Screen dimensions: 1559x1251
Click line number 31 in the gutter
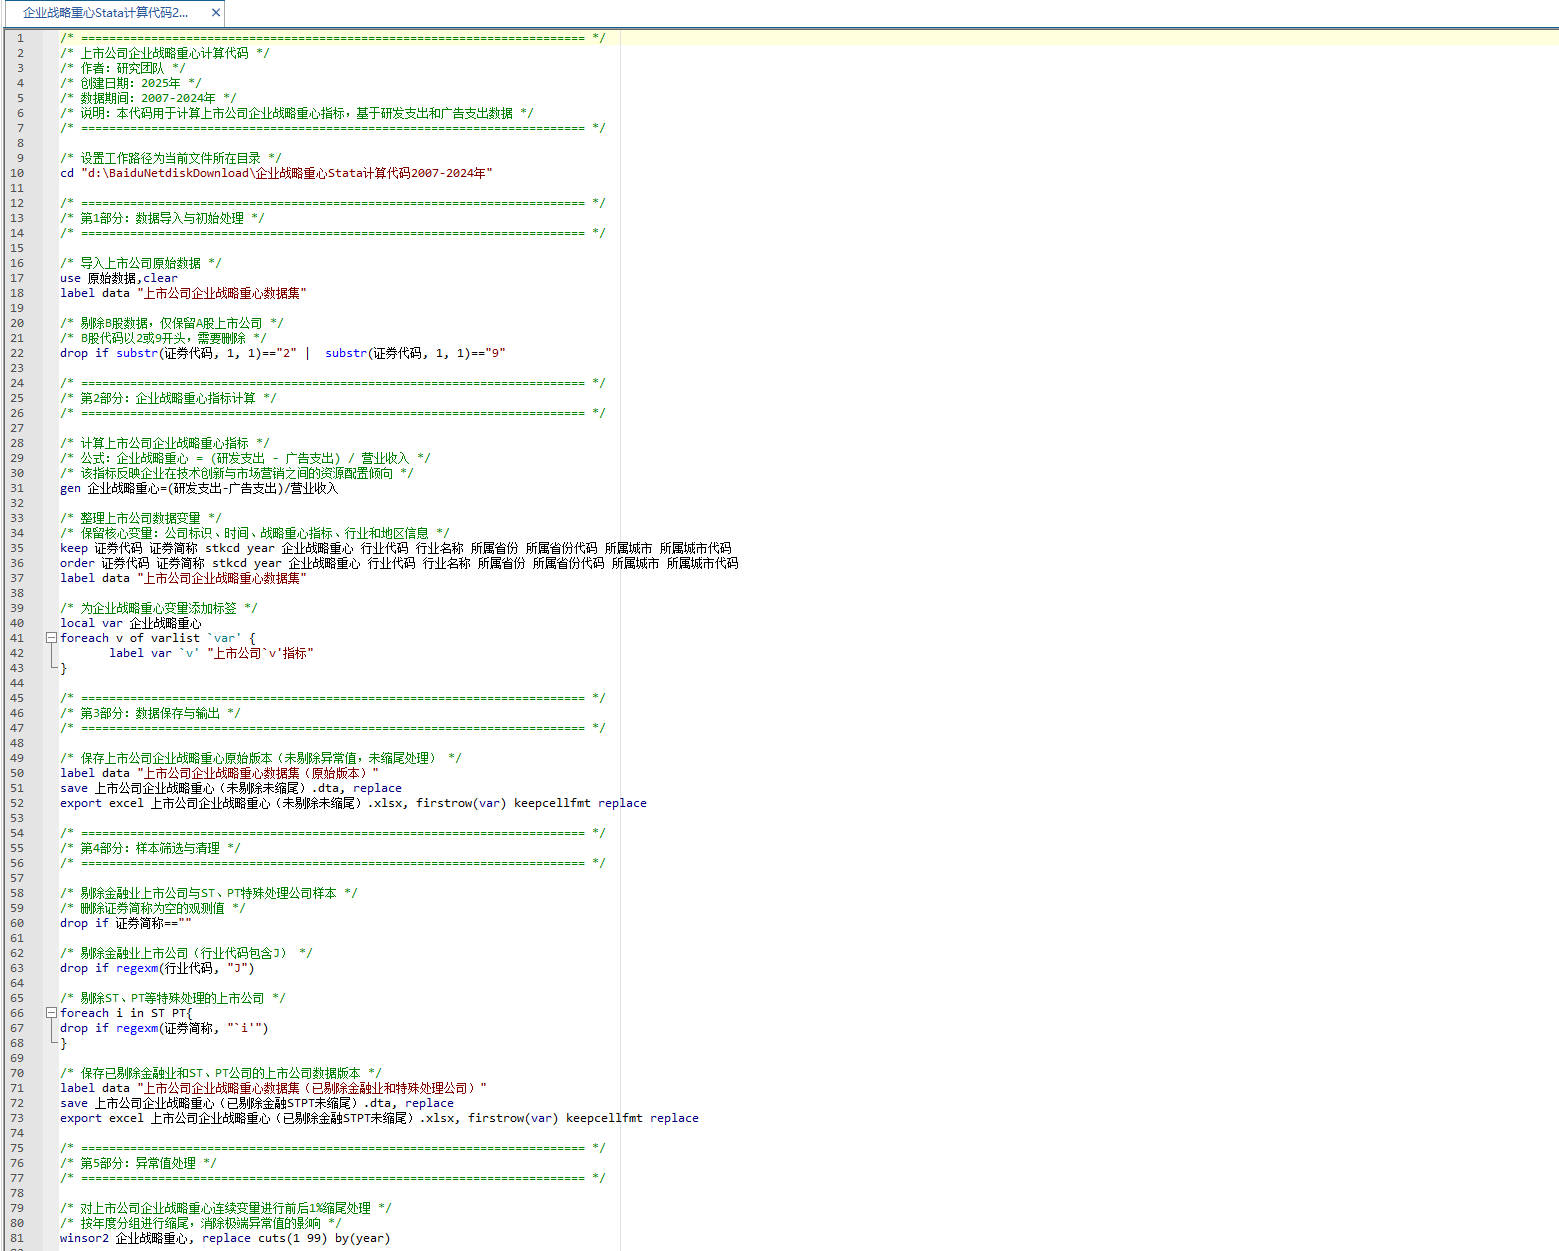coord(17,488)
